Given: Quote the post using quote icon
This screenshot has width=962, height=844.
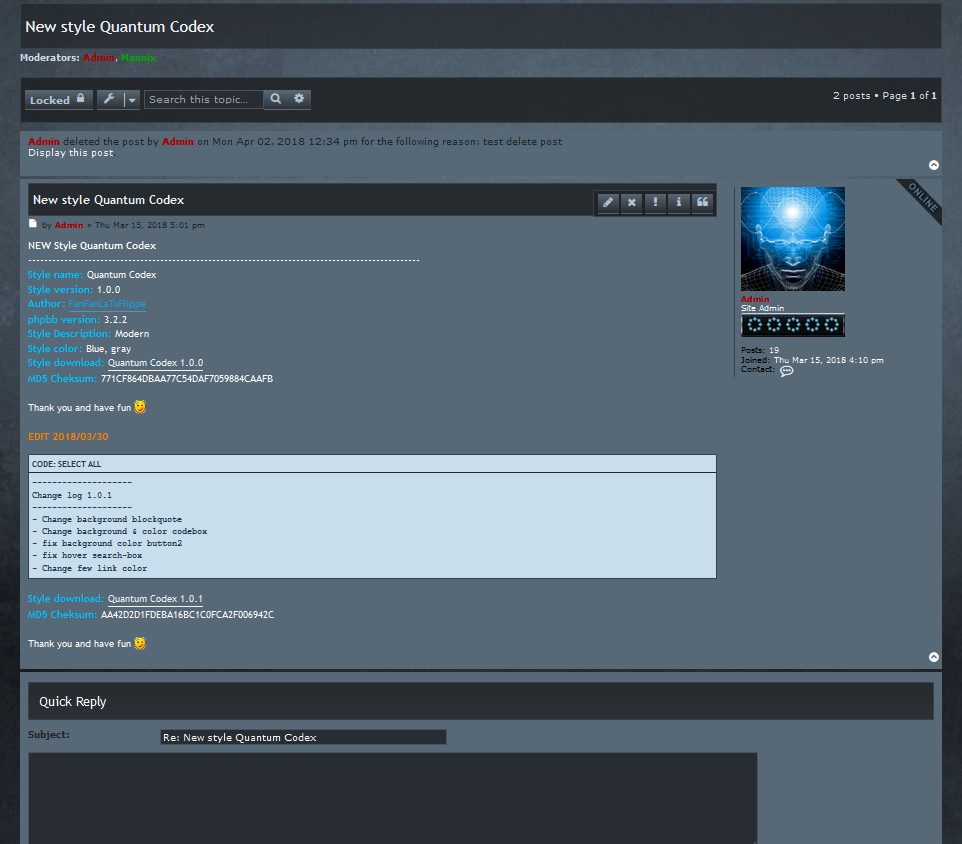Looking at the screenshot, I should [x=703, y=202].
